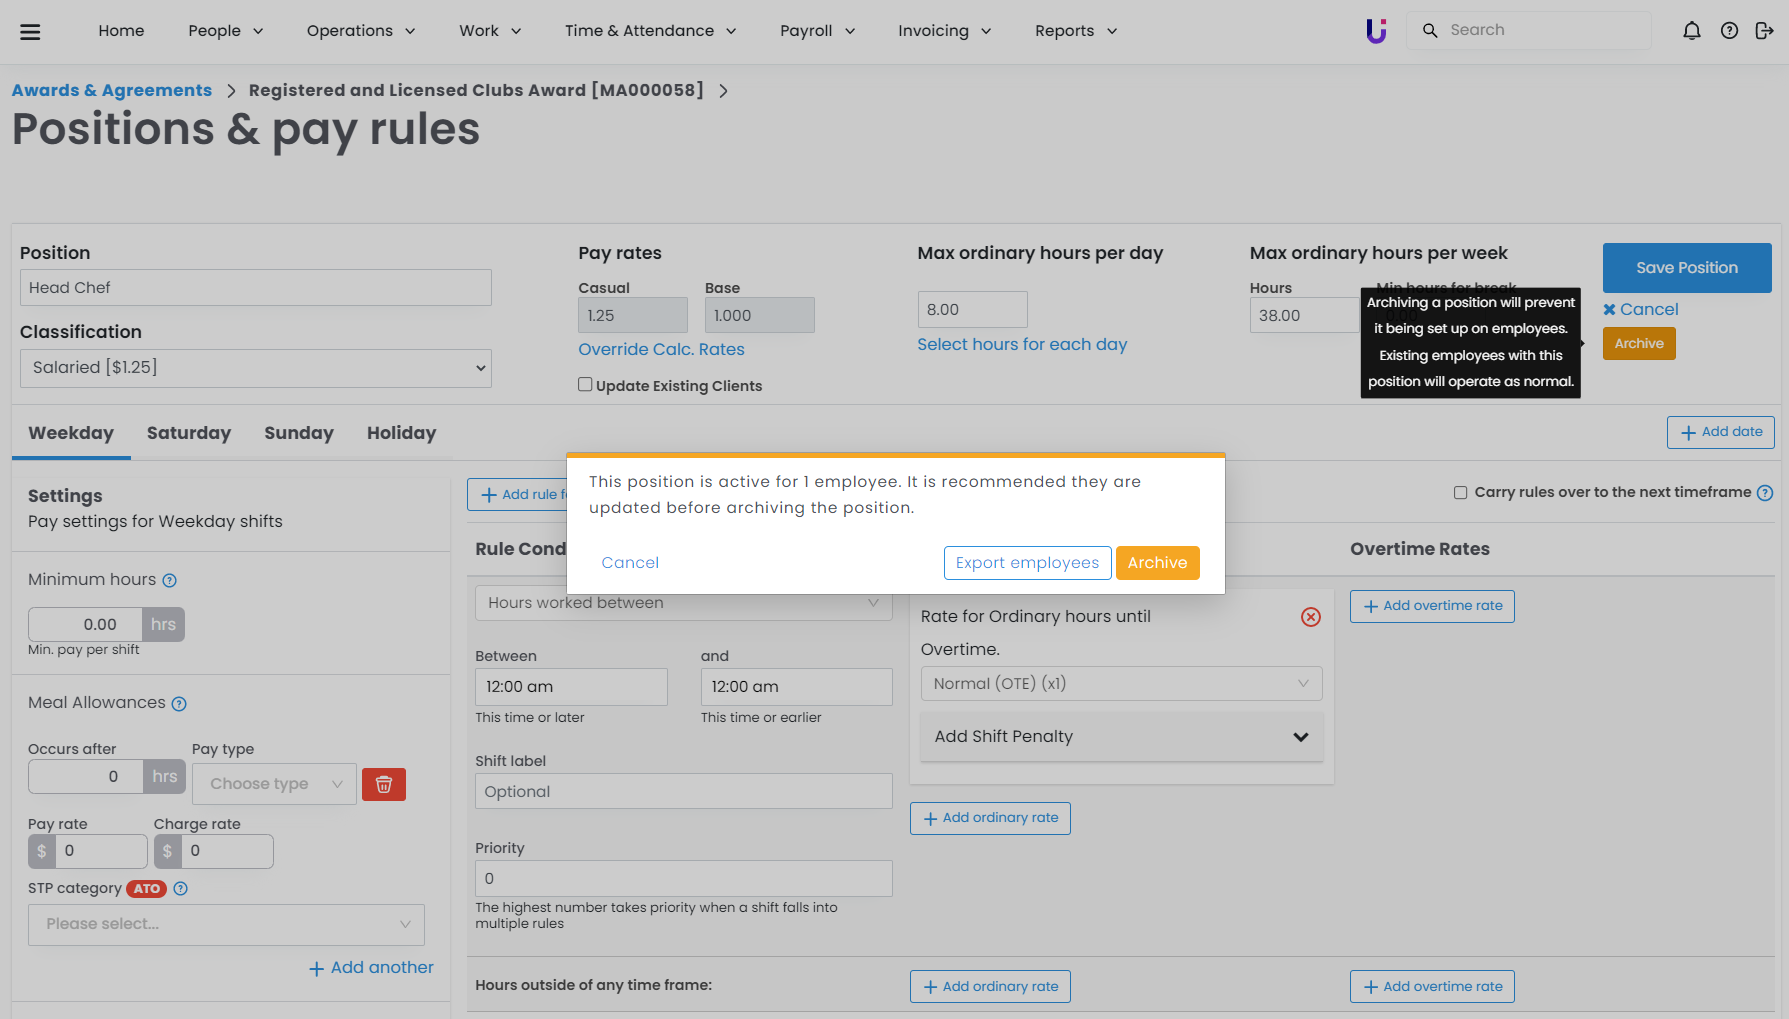The image size is (1789, 1019).
Task: Open the Payroll menu
Action: [x=817, y=31]
